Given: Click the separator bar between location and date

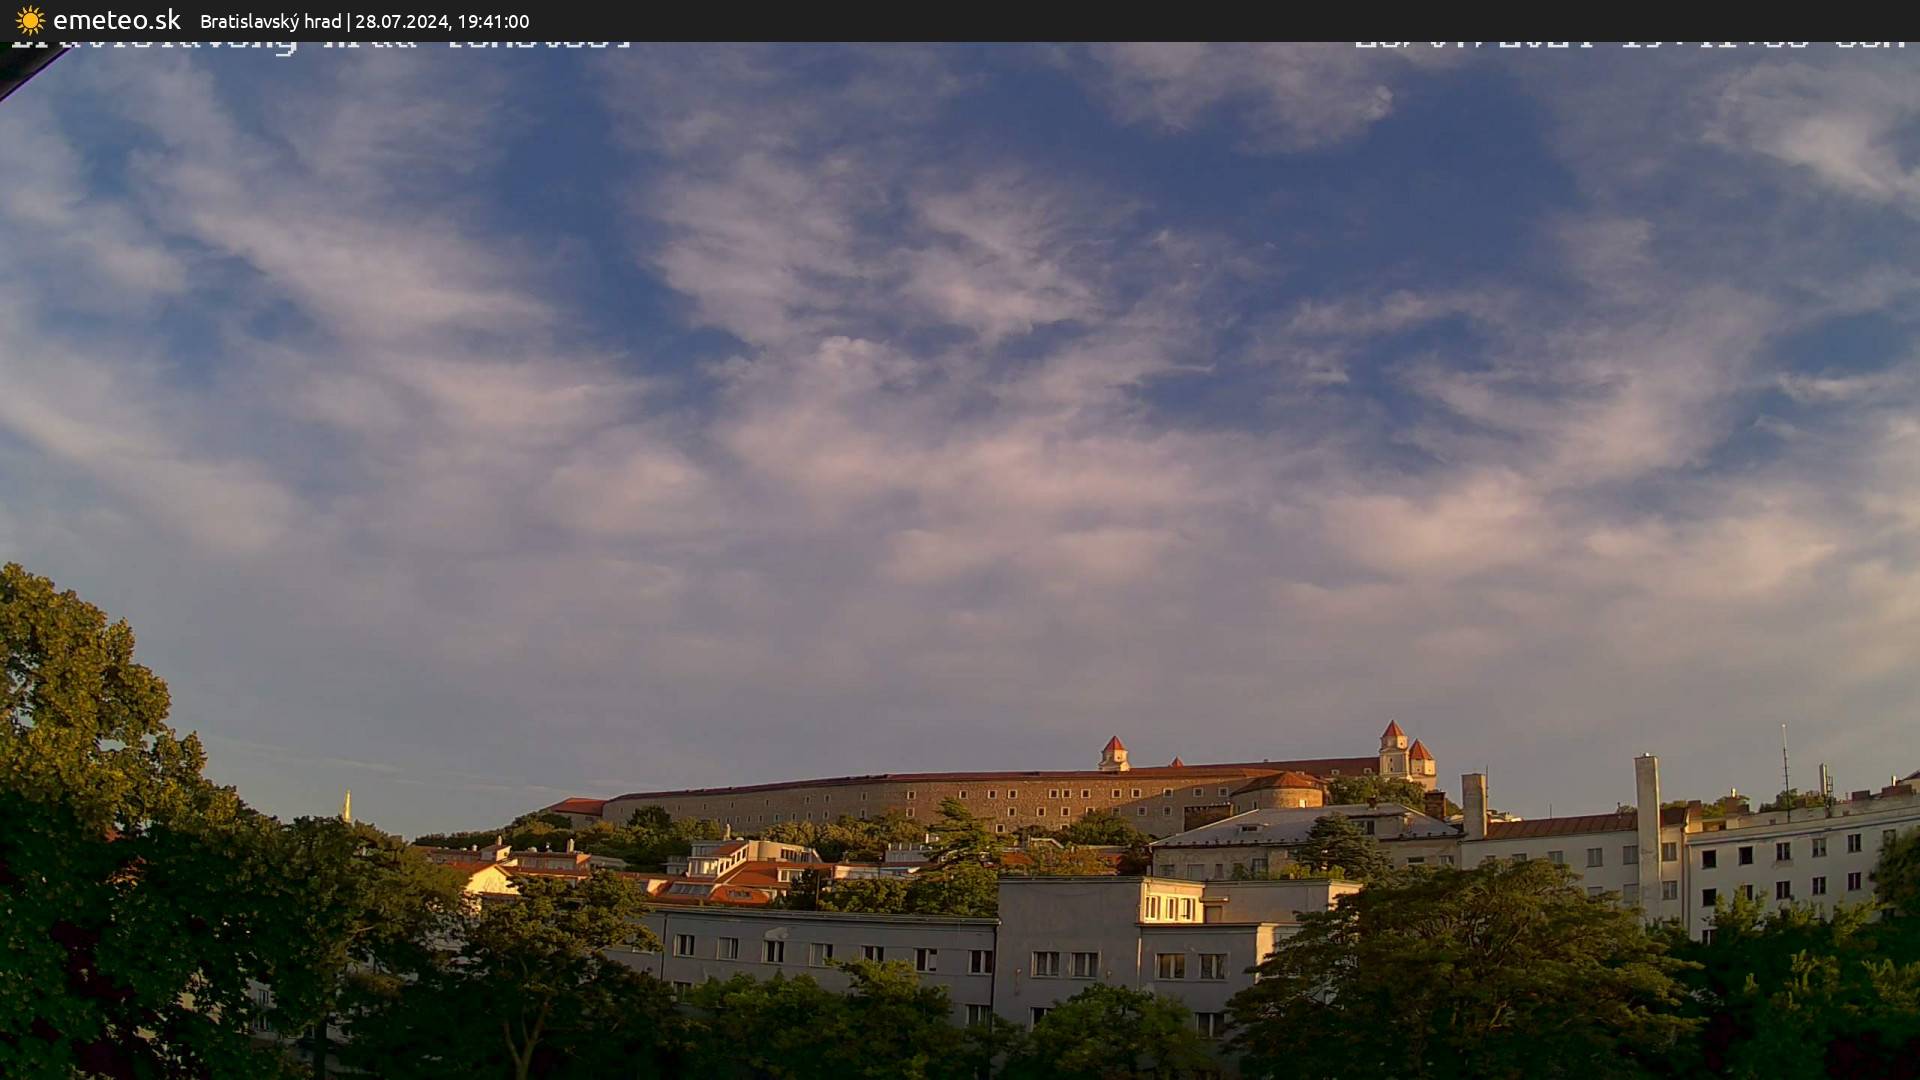Looking at the screenshot, I should point(351,21).
